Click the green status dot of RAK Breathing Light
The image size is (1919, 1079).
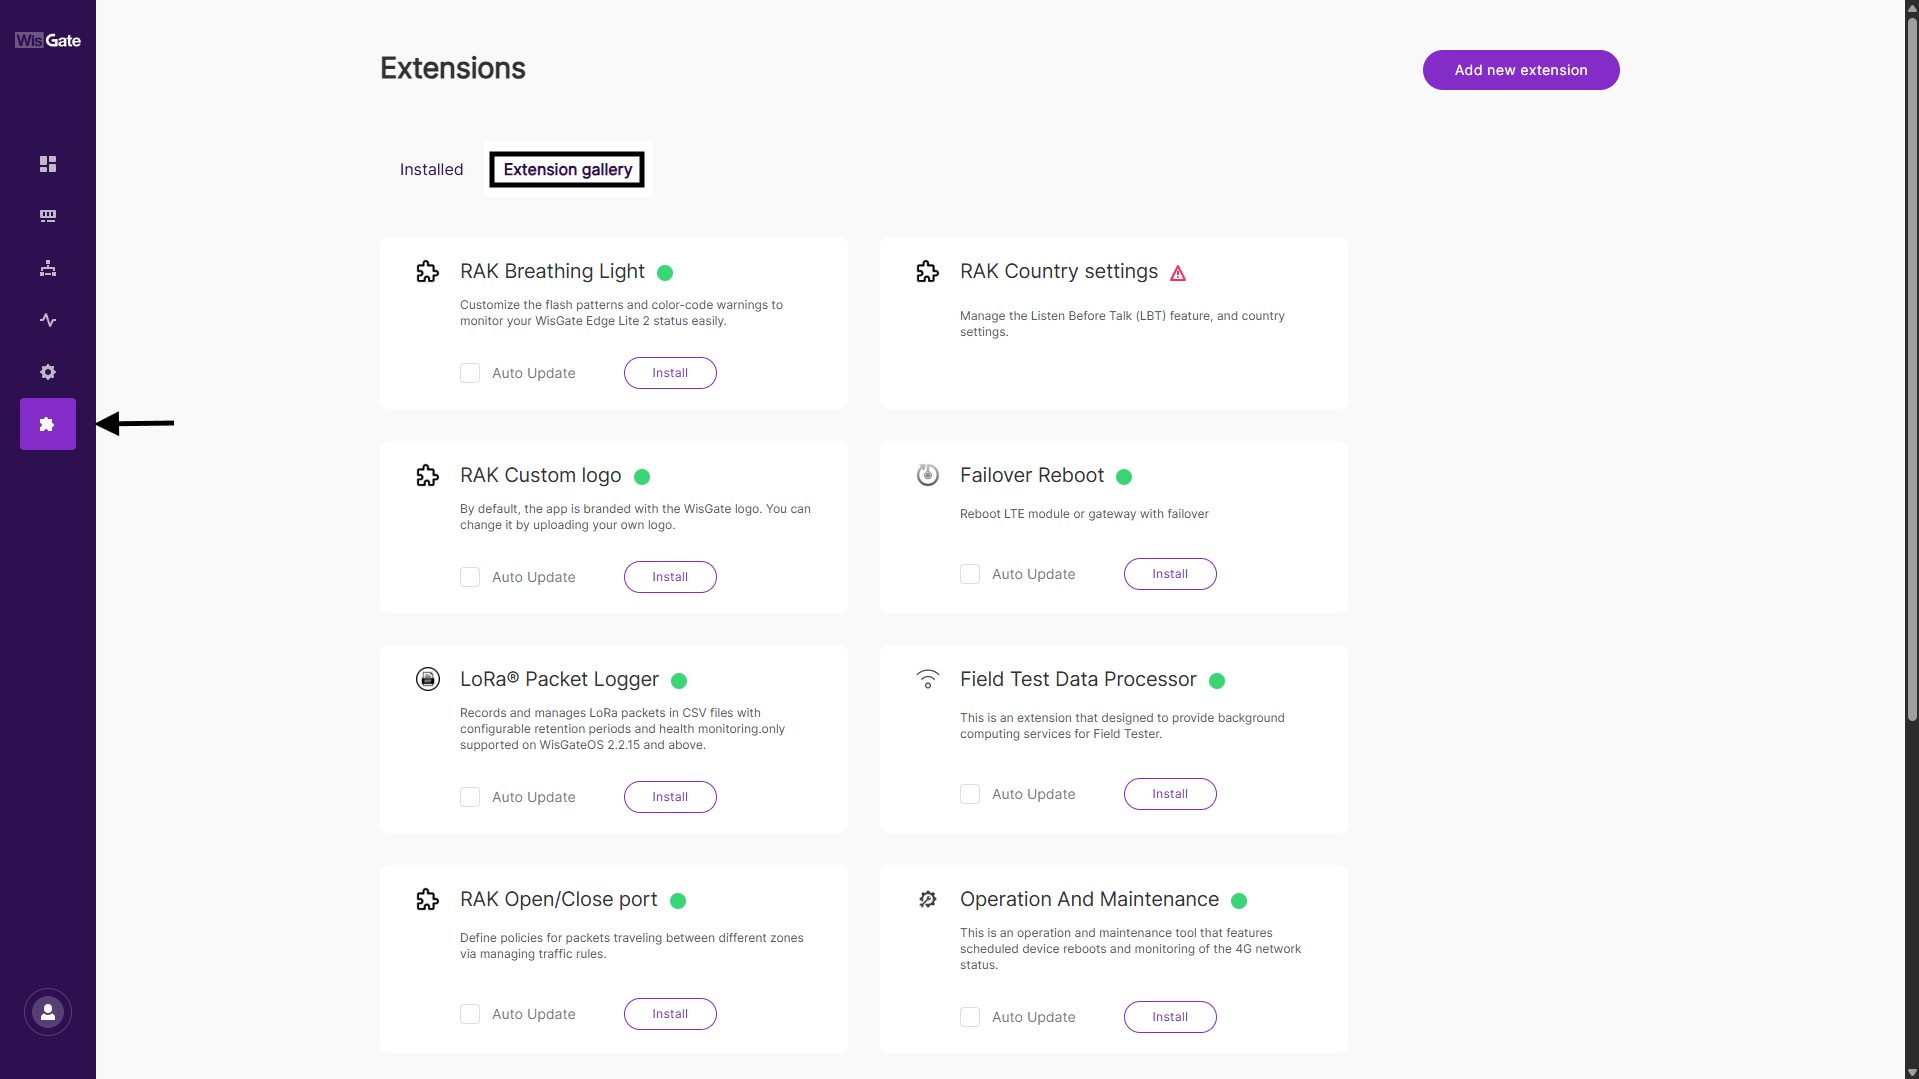[x=665, y=273]
